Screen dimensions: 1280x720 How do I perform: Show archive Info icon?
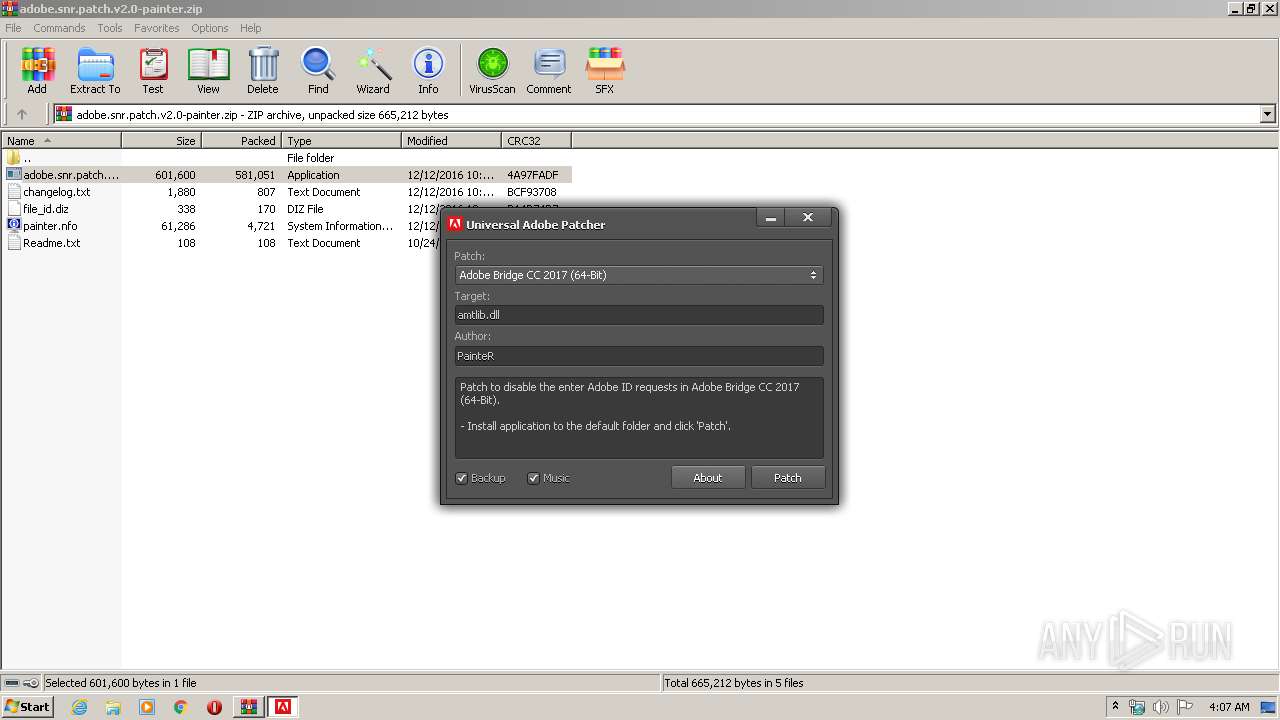coord(428,70)
